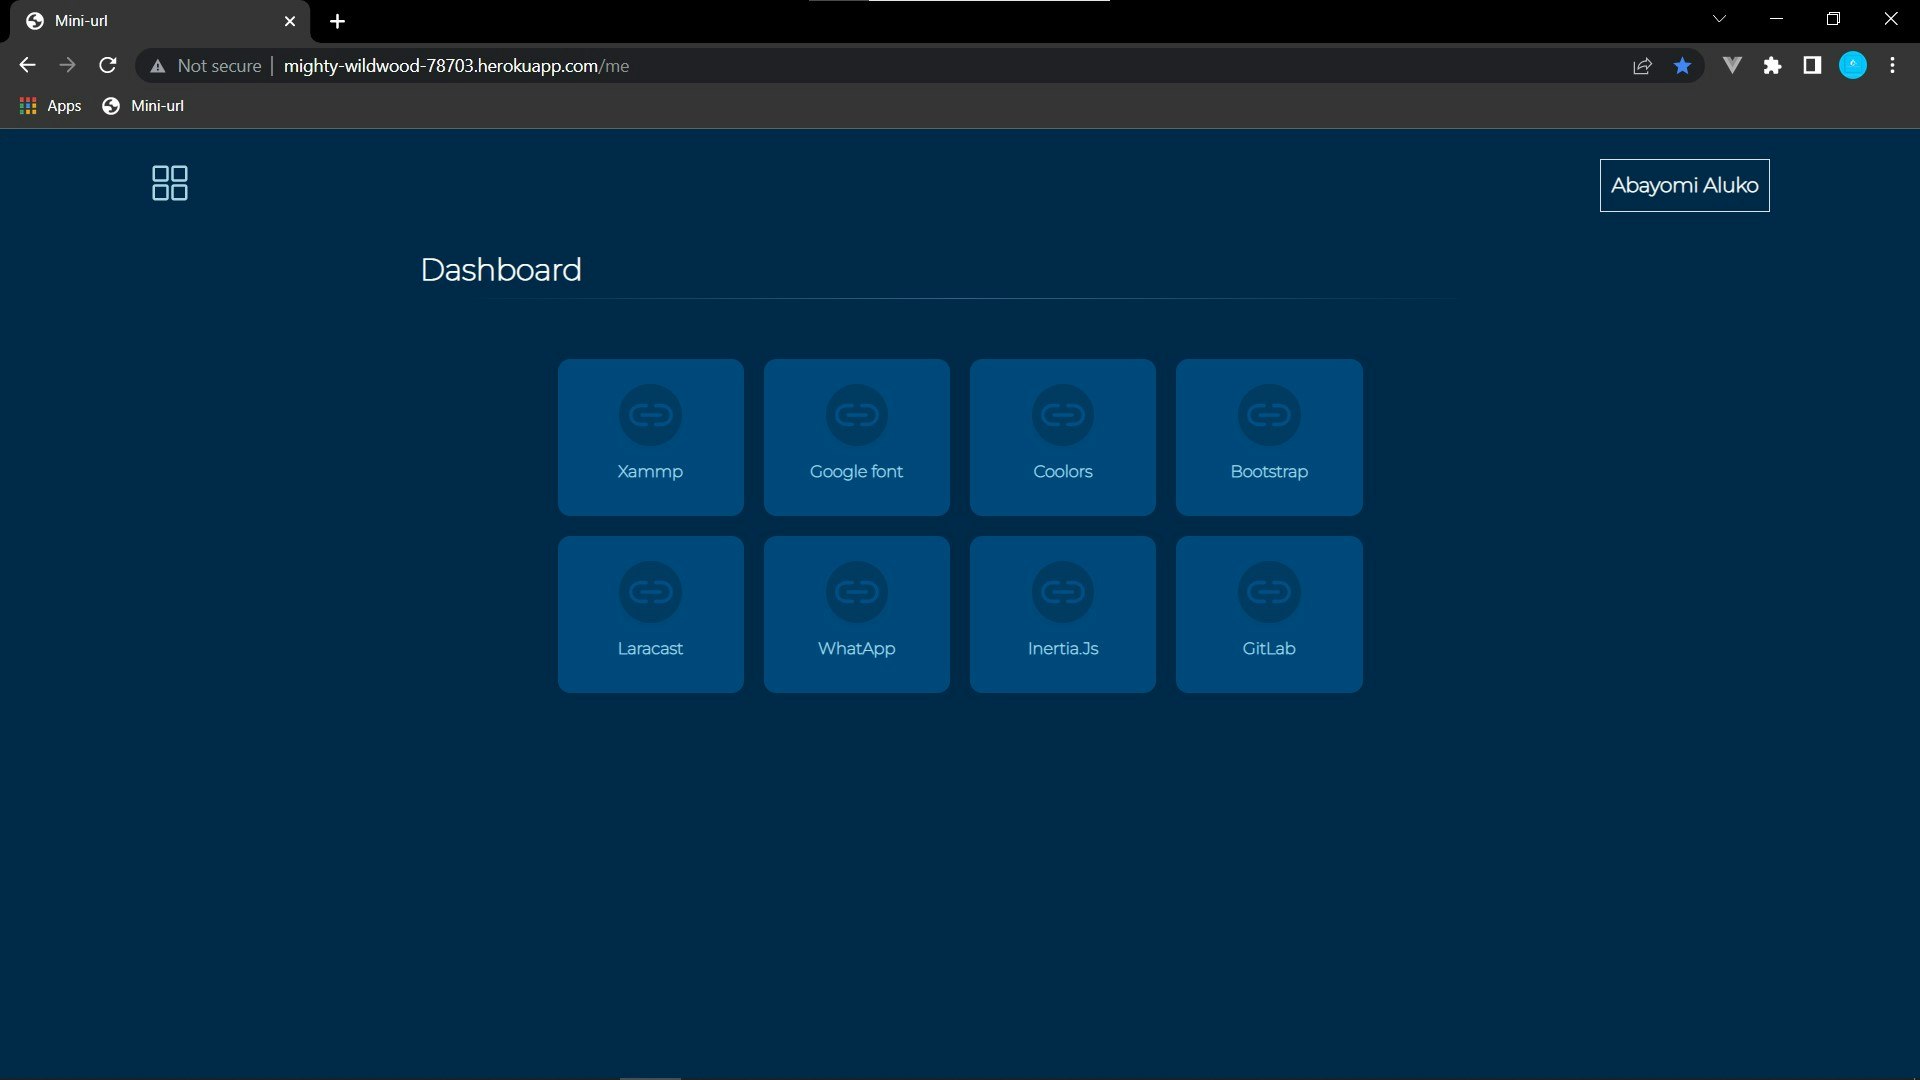This screenshot has width=1920, height=1080.
Task: Open the V-shaped extension icon
Action: 1732,65
